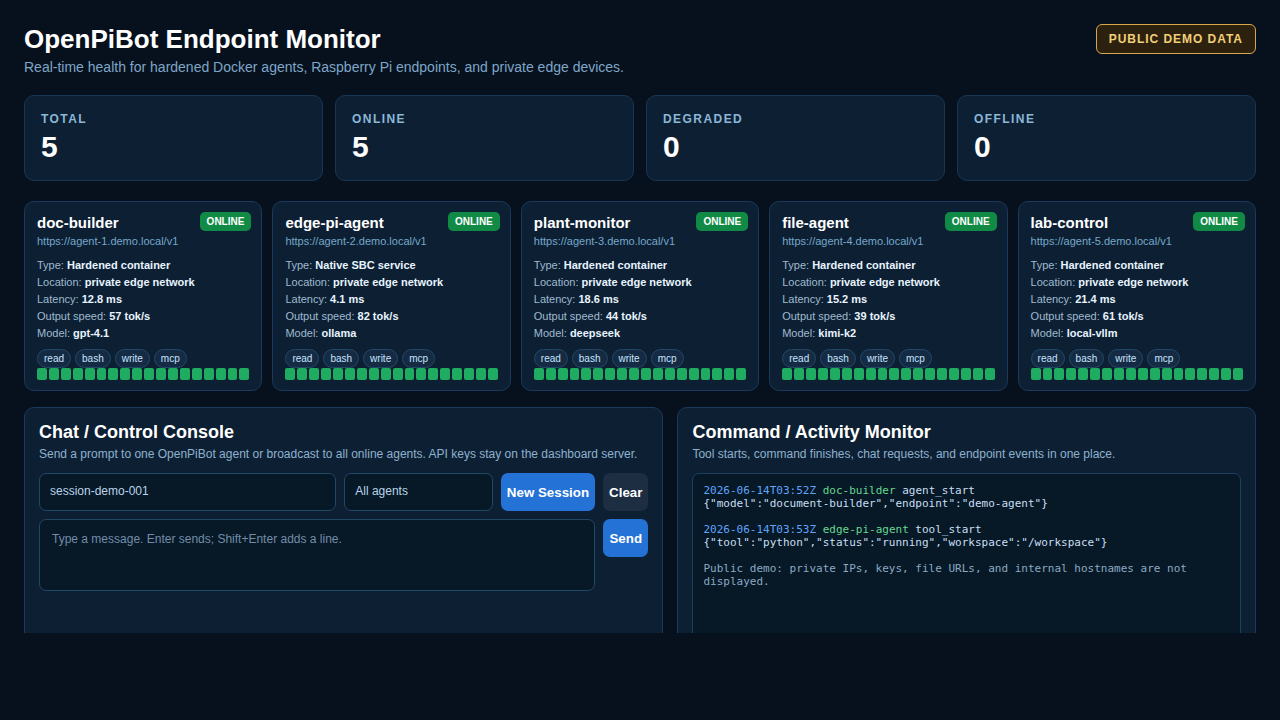
Task: Click file-agent's read capability tag
Action: 799,358
